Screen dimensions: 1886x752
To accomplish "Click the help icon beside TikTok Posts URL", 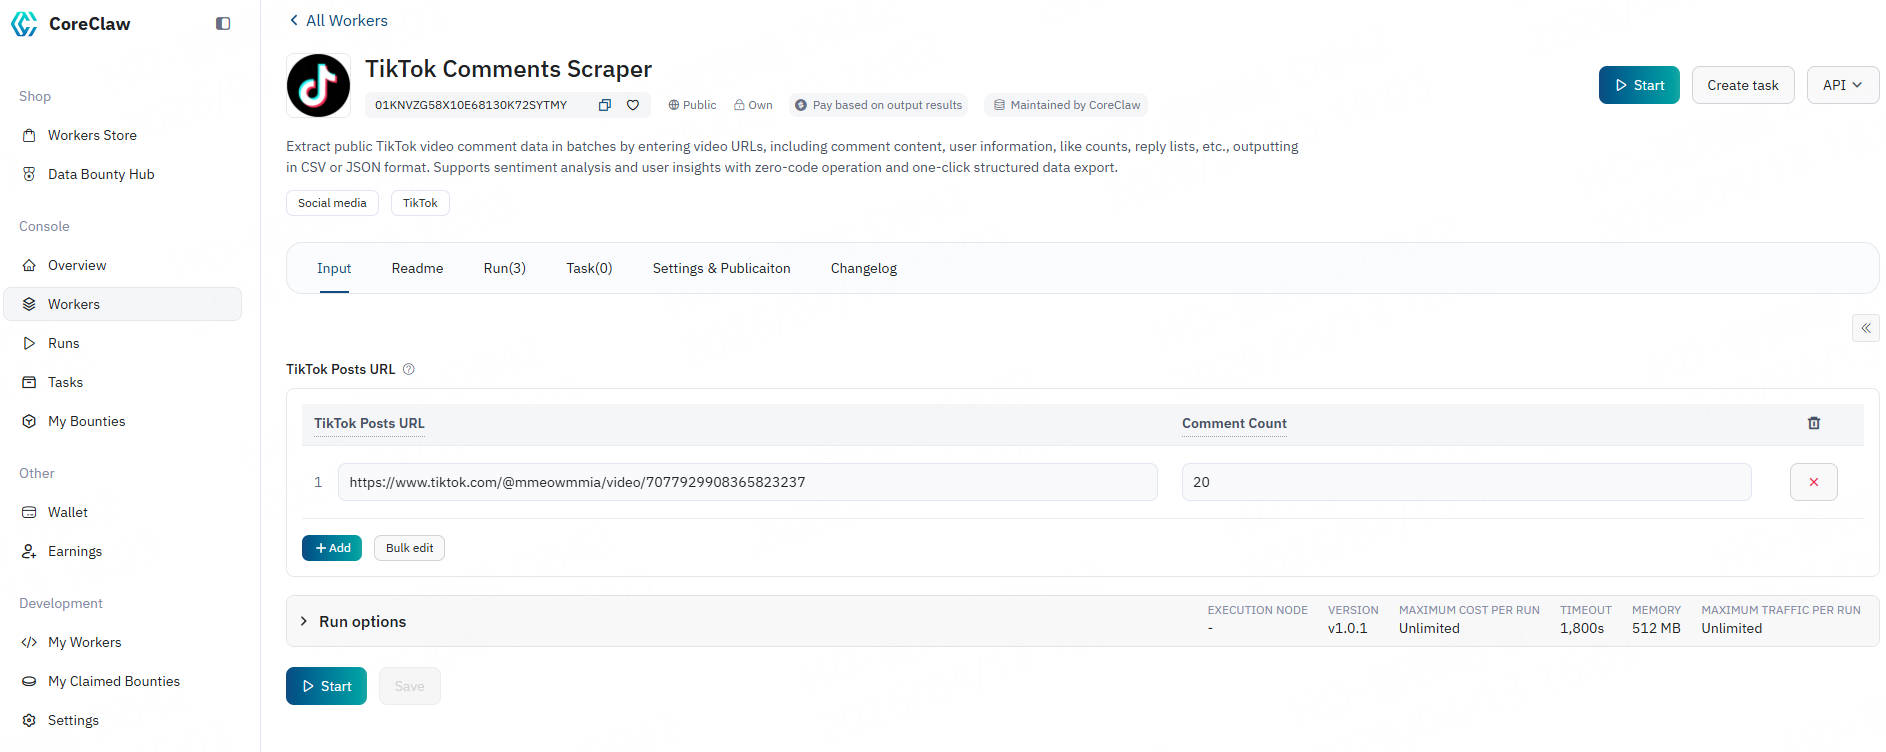I will tap(408, 369).
